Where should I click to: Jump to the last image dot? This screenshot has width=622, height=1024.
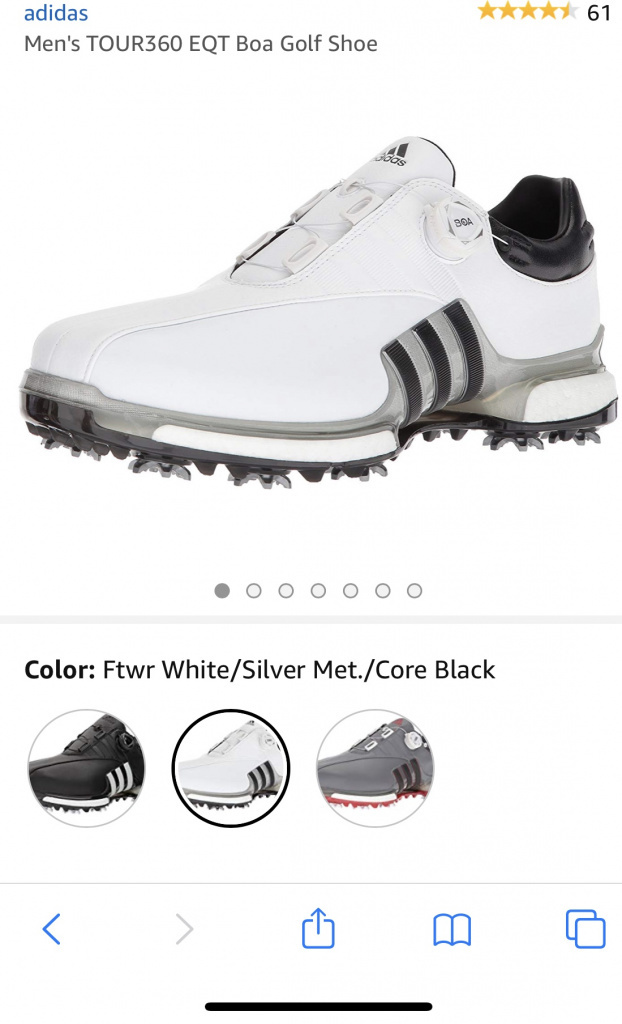tap(414, 590)
